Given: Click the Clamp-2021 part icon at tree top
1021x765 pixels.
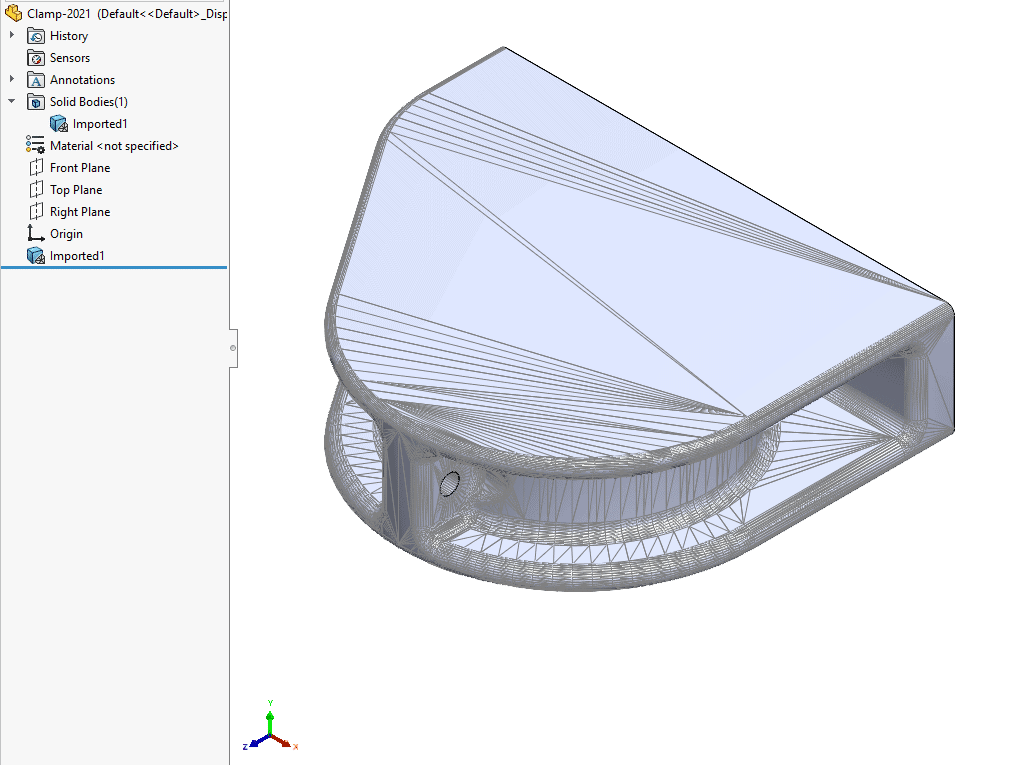Looking at the screenshot, I should coord(13,13).
